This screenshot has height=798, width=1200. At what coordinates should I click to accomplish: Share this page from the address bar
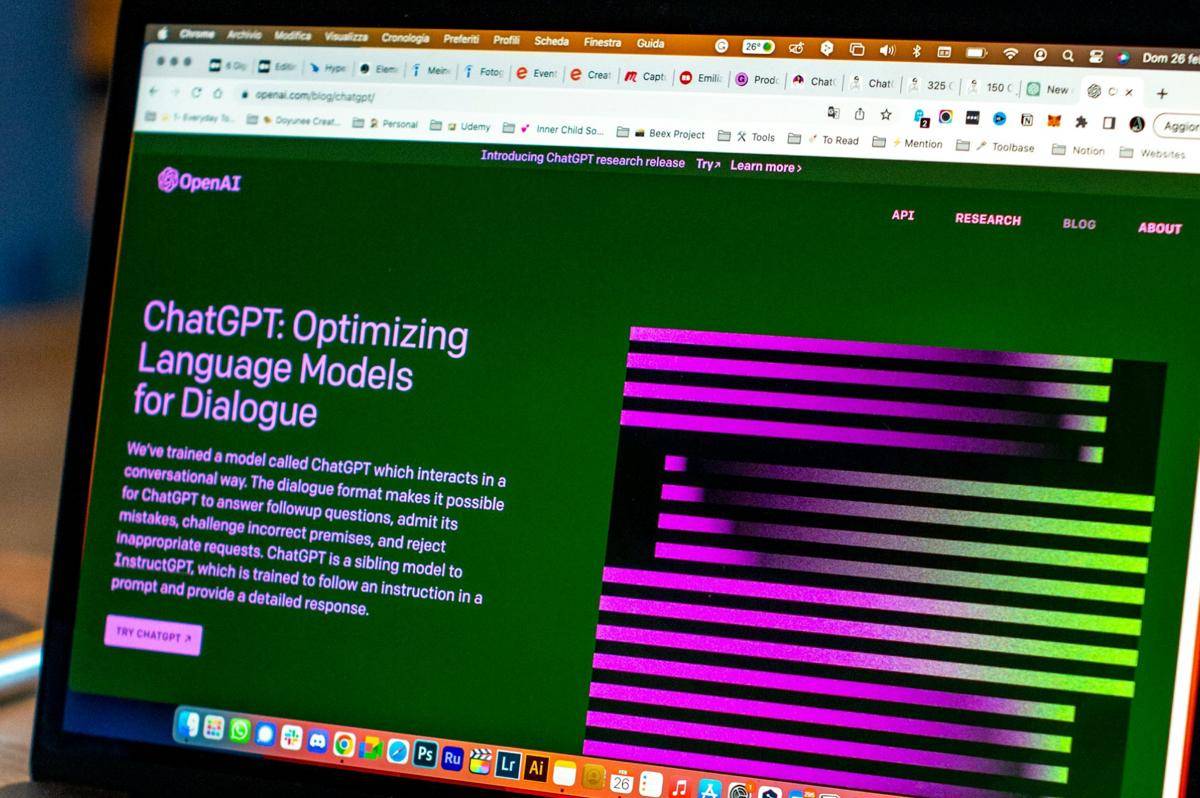[859, 114]
